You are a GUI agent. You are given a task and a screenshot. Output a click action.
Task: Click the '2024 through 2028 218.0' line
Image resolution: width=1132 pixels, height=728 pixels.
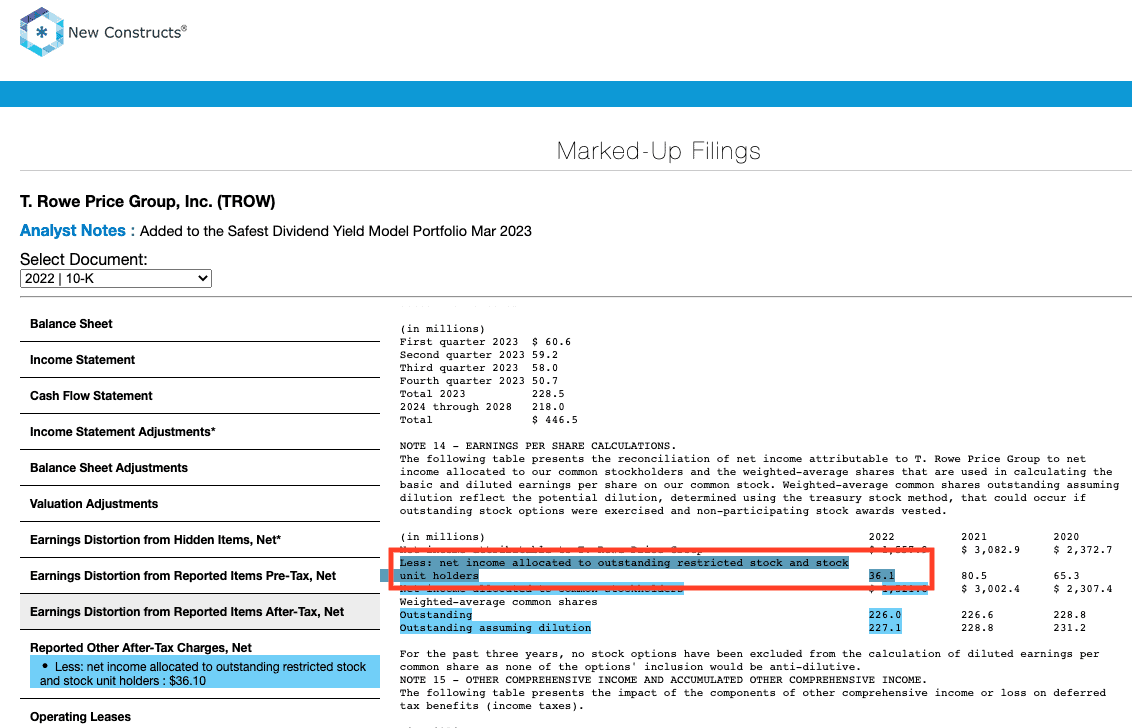(482, 407)
